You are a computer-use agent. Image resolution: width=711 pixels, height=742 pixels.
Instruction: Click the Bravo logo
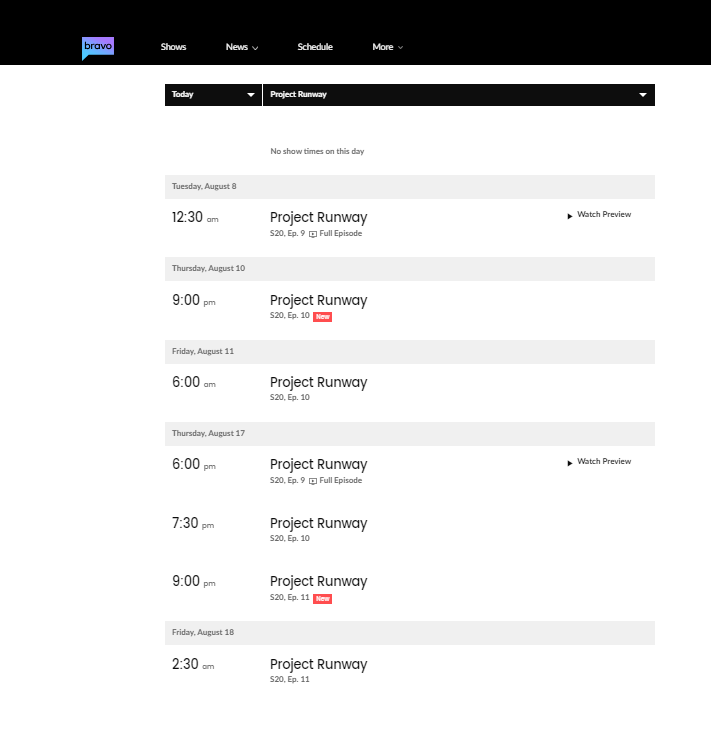point(98,48)
